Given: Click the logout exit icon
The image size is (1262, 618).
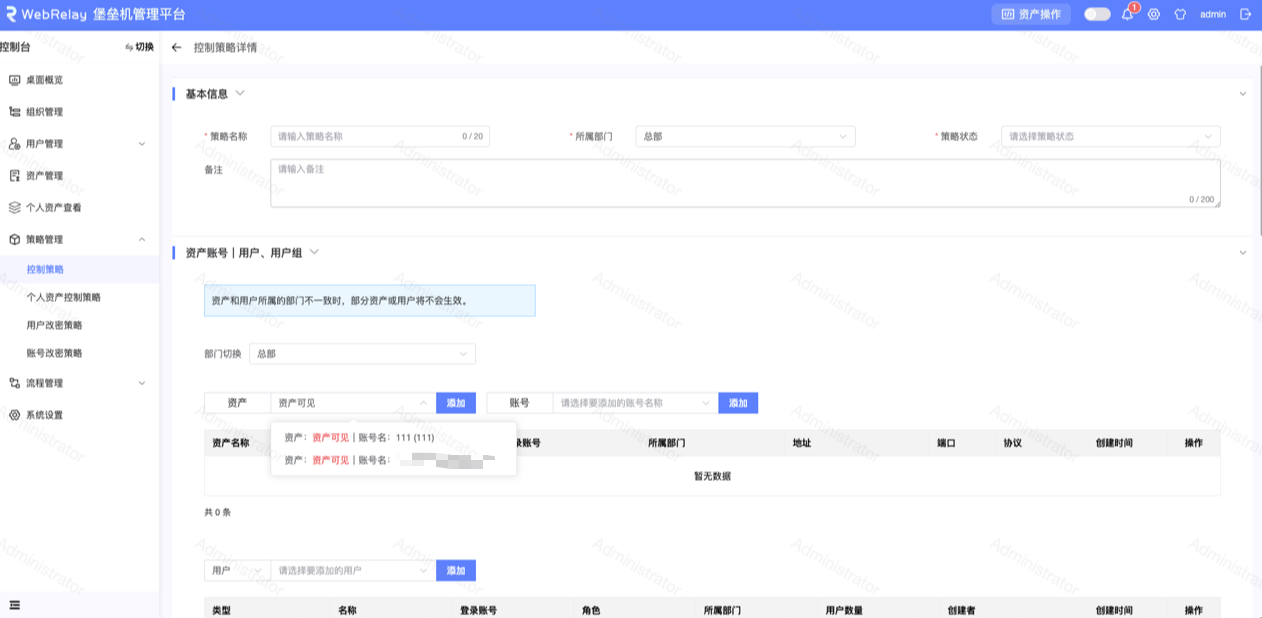Looking at the screenshot, I should 1245,14.
